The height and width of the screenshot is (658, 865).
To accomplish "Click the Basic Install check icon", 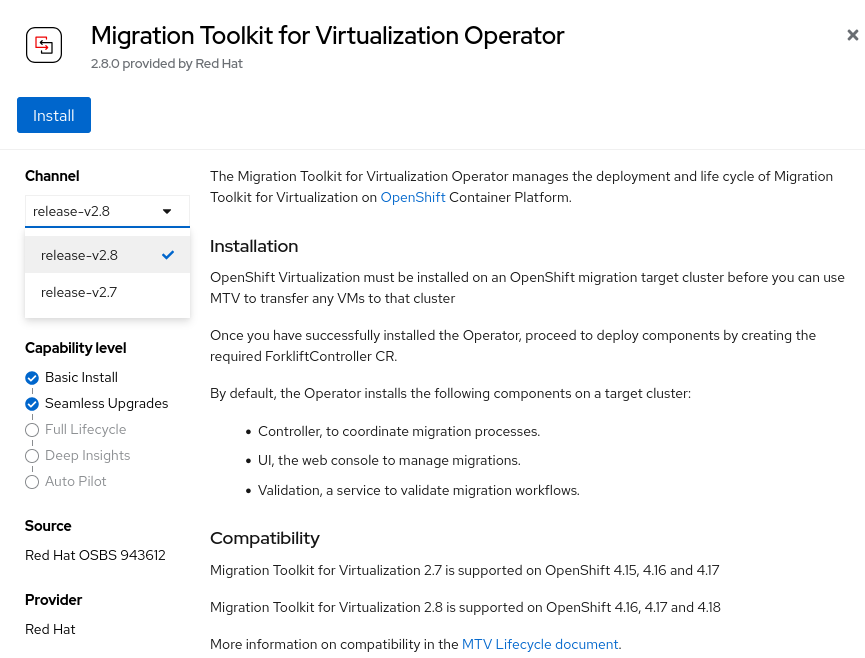I will 32,378.
